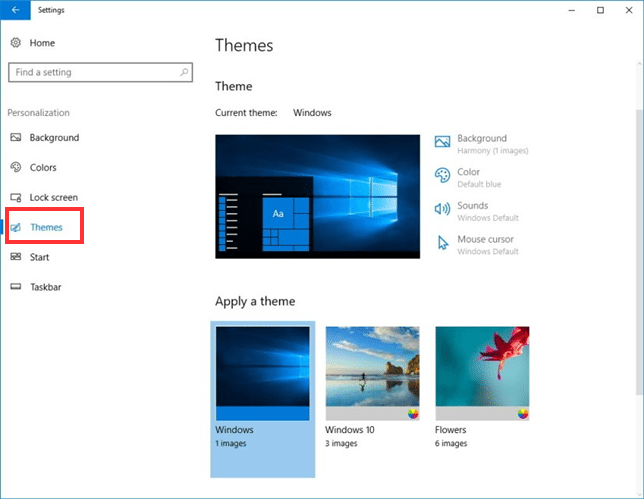Click the Taskbar icon in sidebar
The height and width of the screenshot is (499, 644).
pos(16,287)
